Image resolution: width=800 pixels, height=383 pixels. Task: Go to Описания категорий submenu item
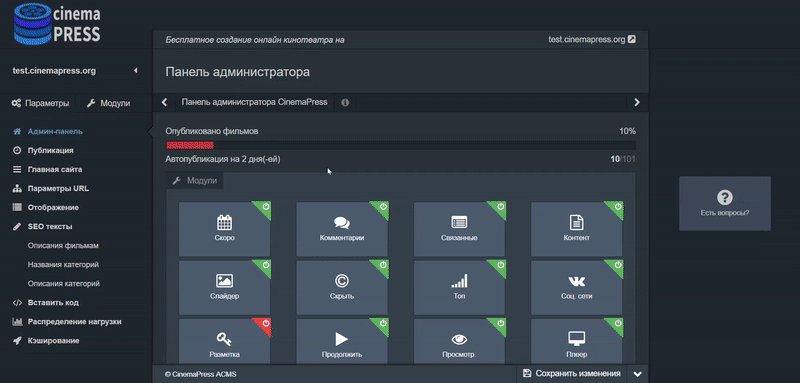tap(64, 284)
